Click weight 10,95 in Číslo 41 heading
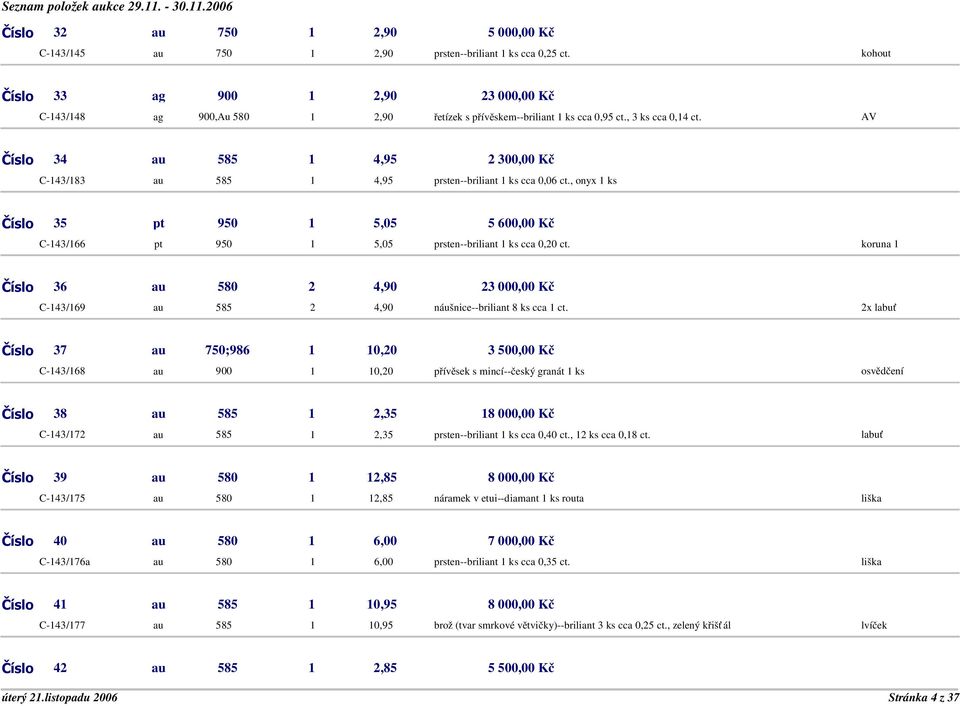960x706 pixels. pos(381,604)
